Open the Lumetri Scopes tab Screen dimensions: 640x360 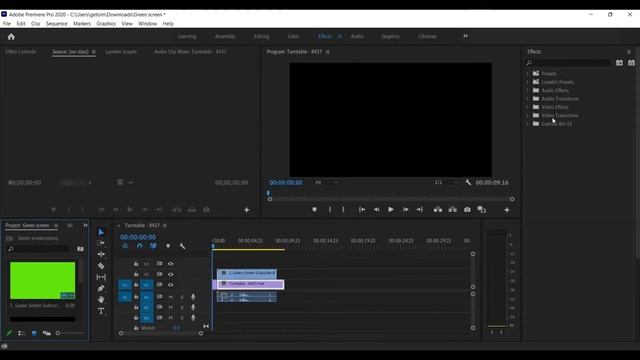point(121,52)
